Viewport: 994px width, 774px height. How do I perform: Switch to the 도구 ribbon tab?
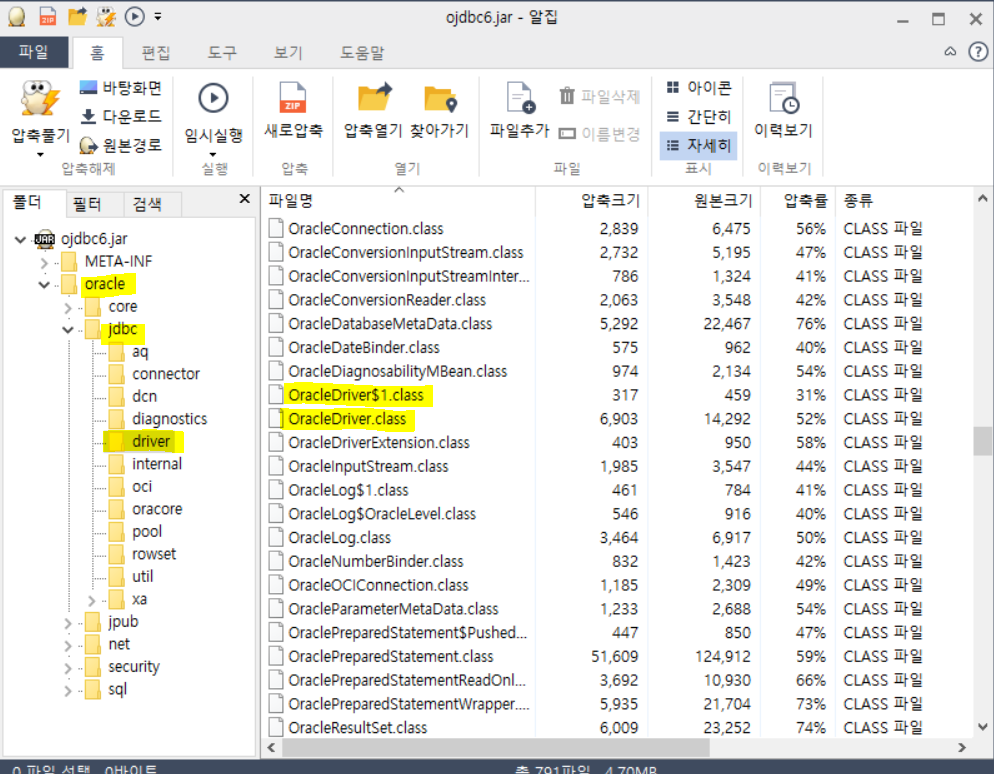point(221,52)
